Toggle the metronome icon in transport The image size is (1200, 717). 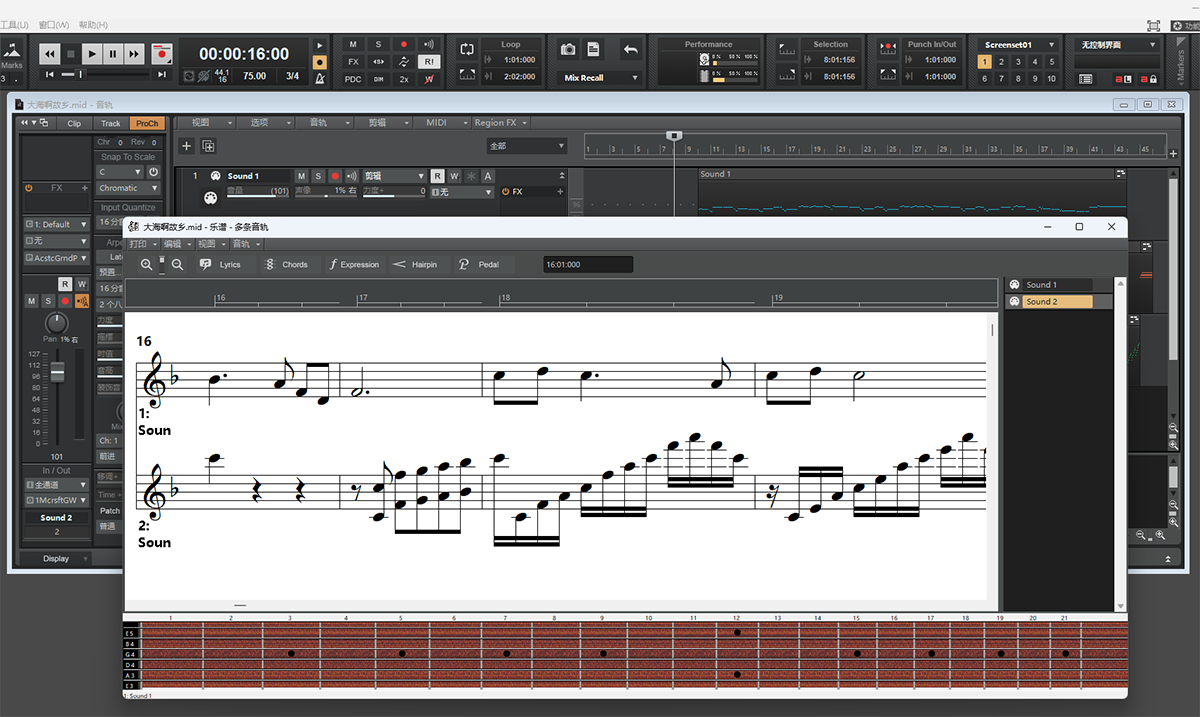click(x=320, y=76)
